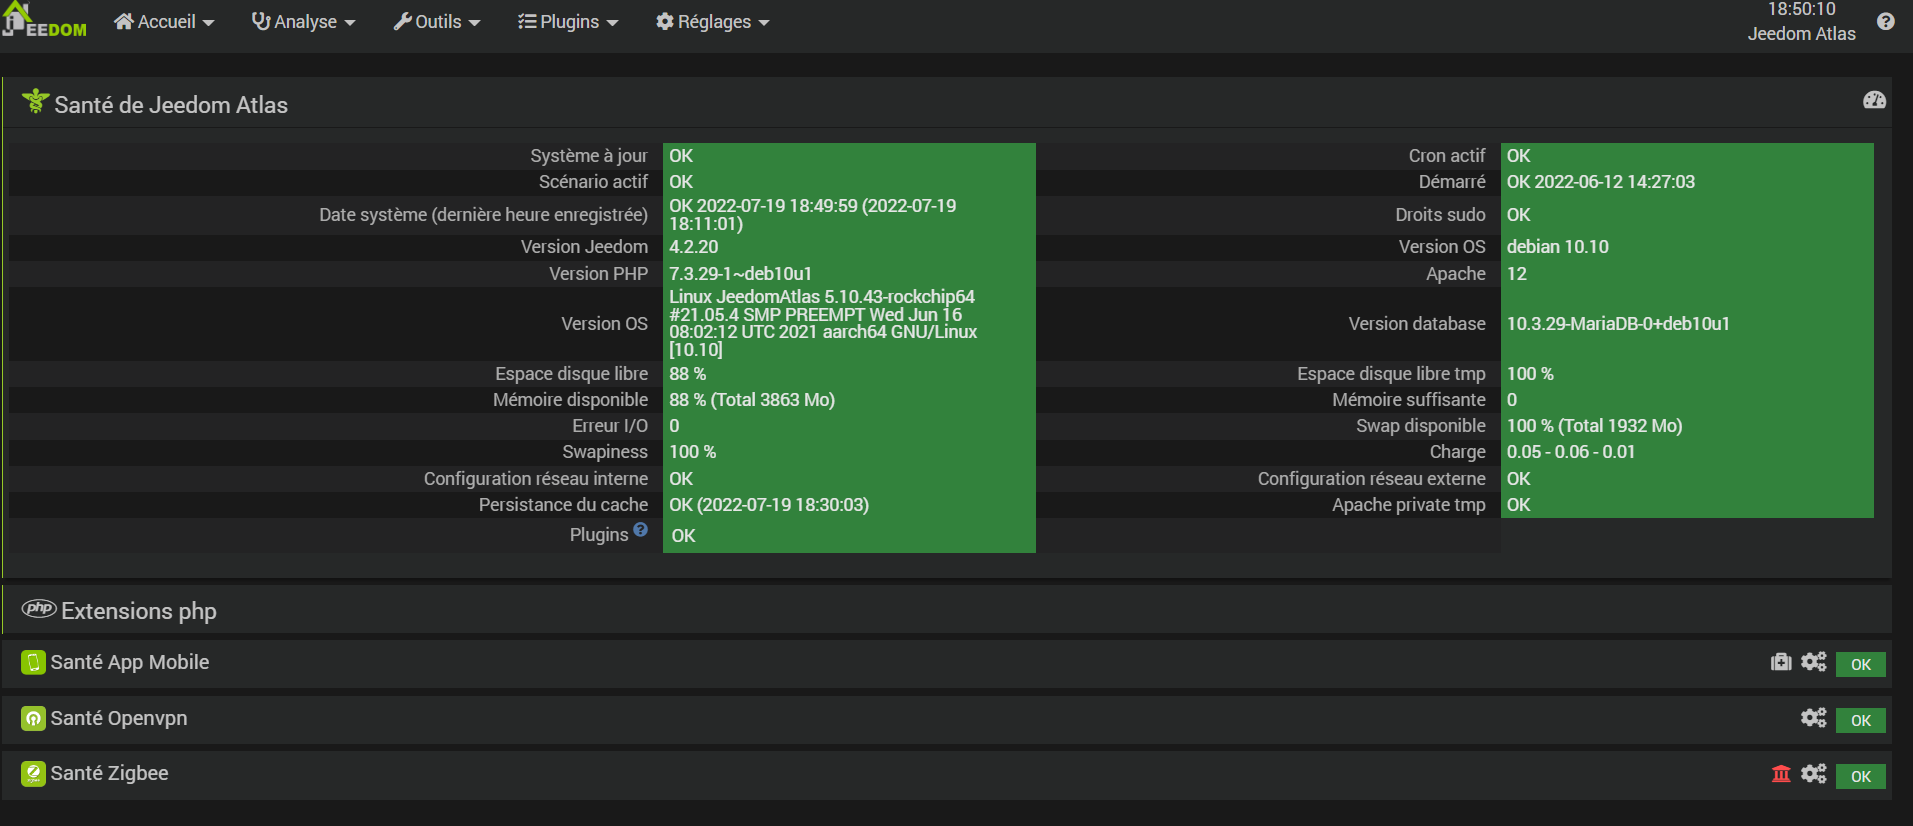
Task: Click the Santé Zigbee plugin icon
Action: click(x=33, y=774)
